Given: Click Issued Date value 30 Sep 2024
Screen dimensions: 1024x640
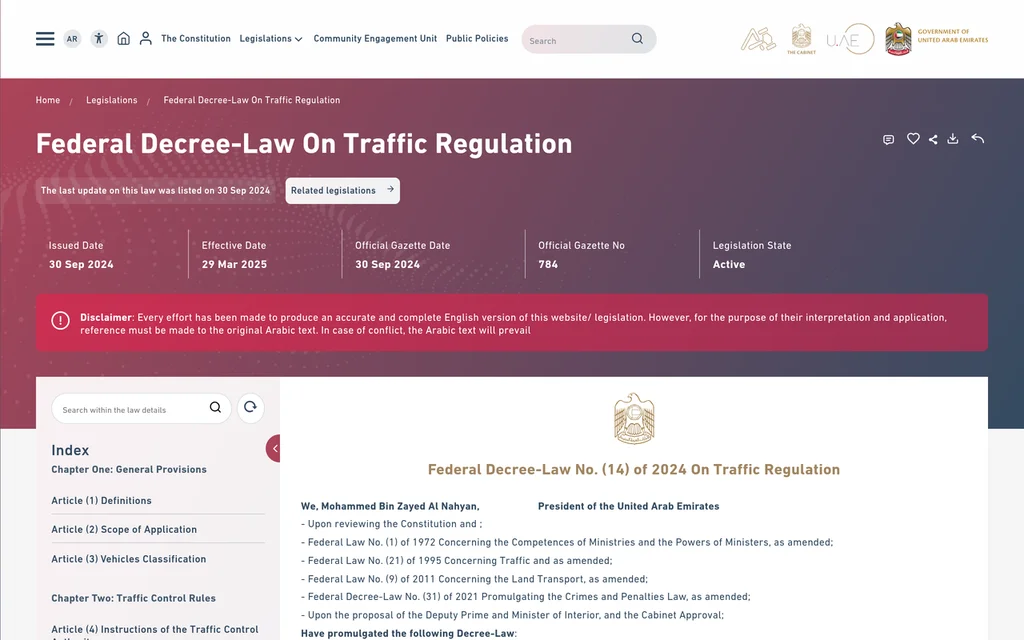Looking at the screenshot, I should click(x=81, y=264).
